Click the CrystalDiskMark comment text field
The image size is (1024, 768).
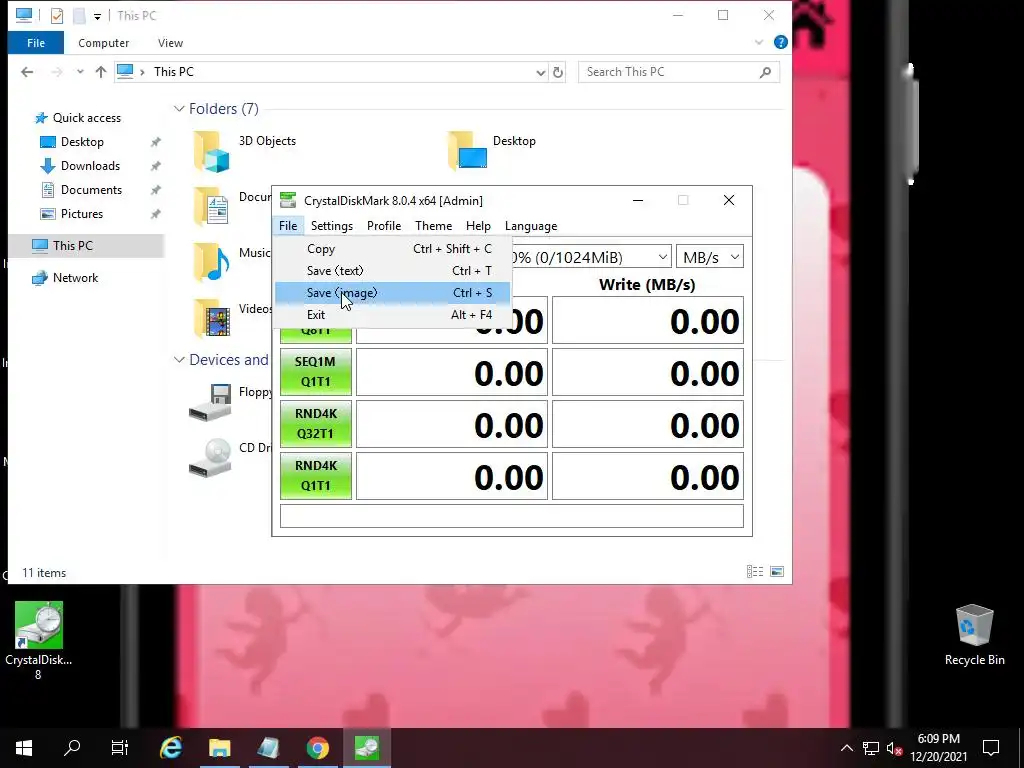tap(511, 516)
